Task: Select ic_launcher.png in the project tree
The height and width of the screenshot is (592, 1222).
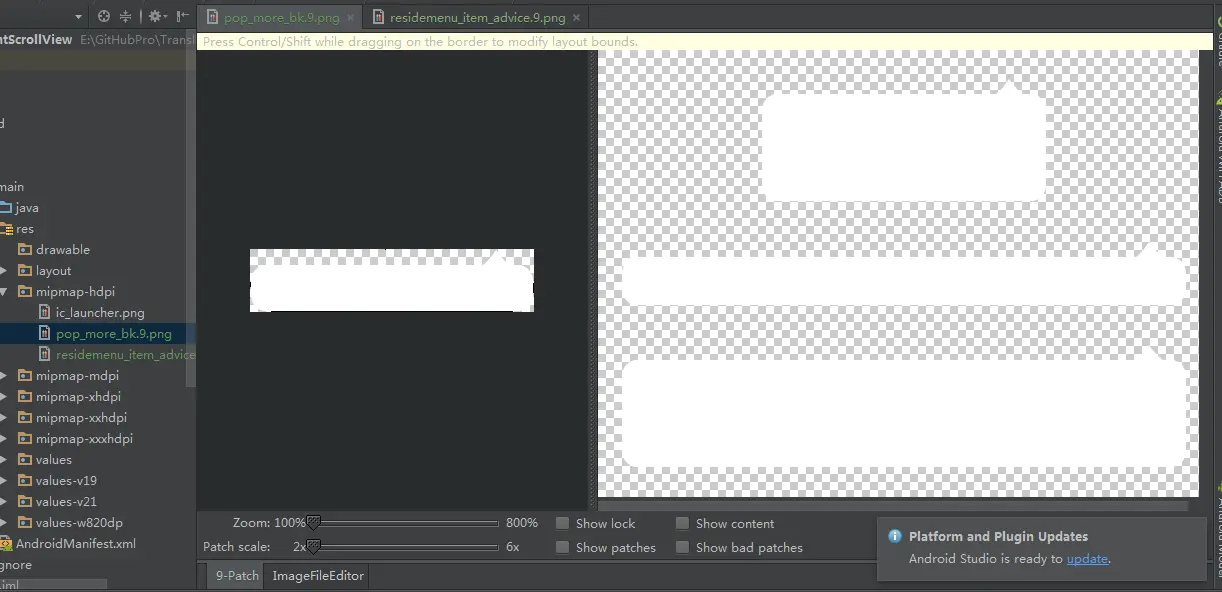Action: 100,313
